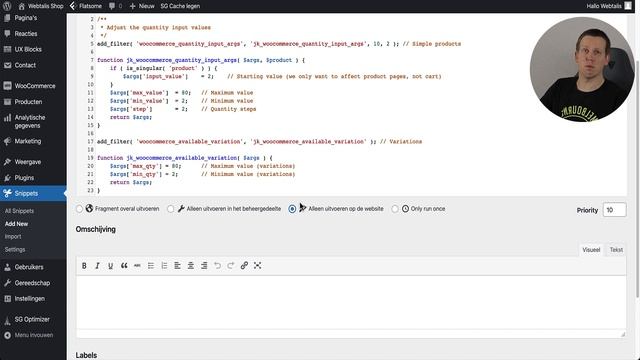This screenshot has width=640, height=360.
Task: Click the Priority input field
Action: (x=614, y=210)
